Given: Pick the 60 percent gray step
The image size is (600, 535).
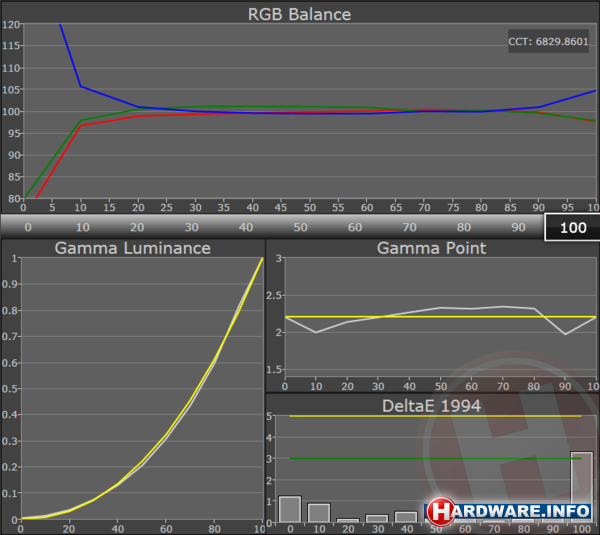Looking at the screenshot, I should point(354,226).
